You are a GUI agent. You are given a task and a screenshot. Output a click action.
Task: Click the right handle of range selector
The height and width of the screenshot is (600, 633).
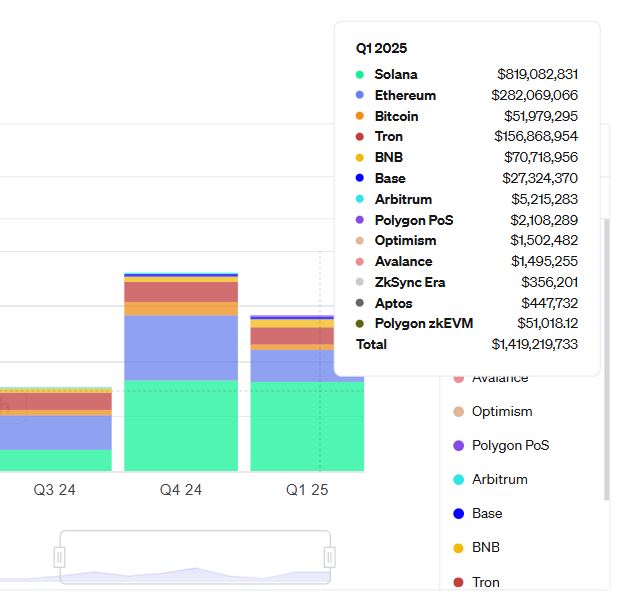(x=329, y=557)
